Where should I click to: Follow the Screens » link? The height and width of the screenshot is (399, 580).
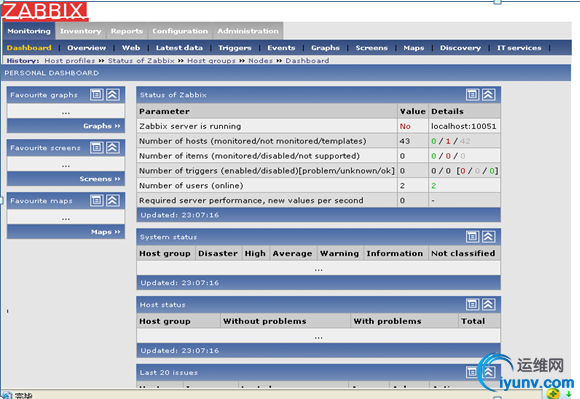(x=100, y=179)
